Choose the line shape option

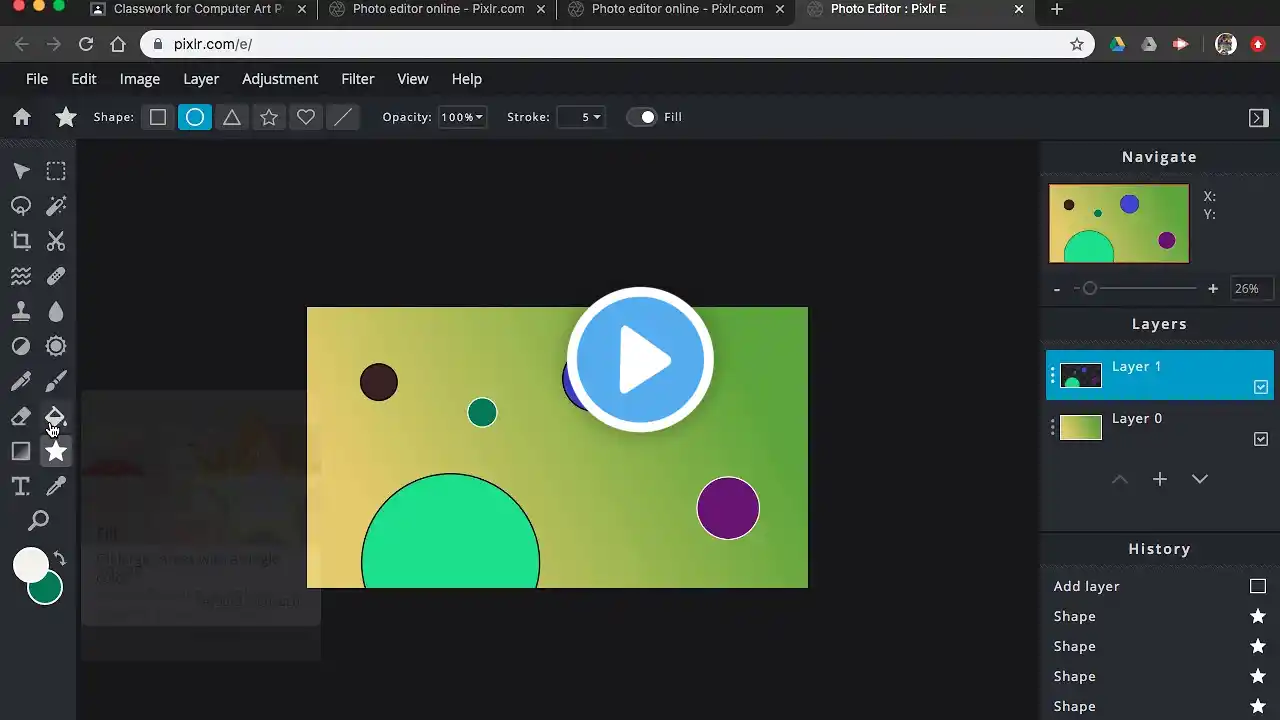tap(343, 117)
